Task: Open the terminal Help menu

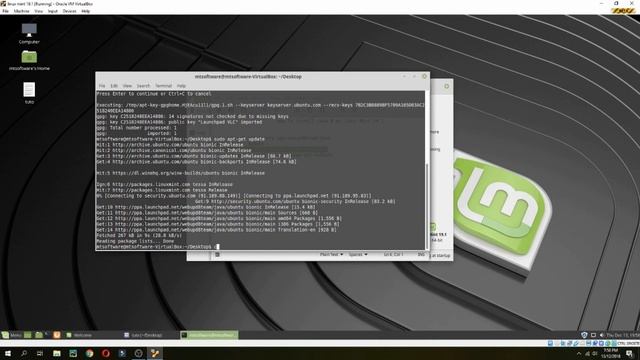Action: click(x=181, y=86)
